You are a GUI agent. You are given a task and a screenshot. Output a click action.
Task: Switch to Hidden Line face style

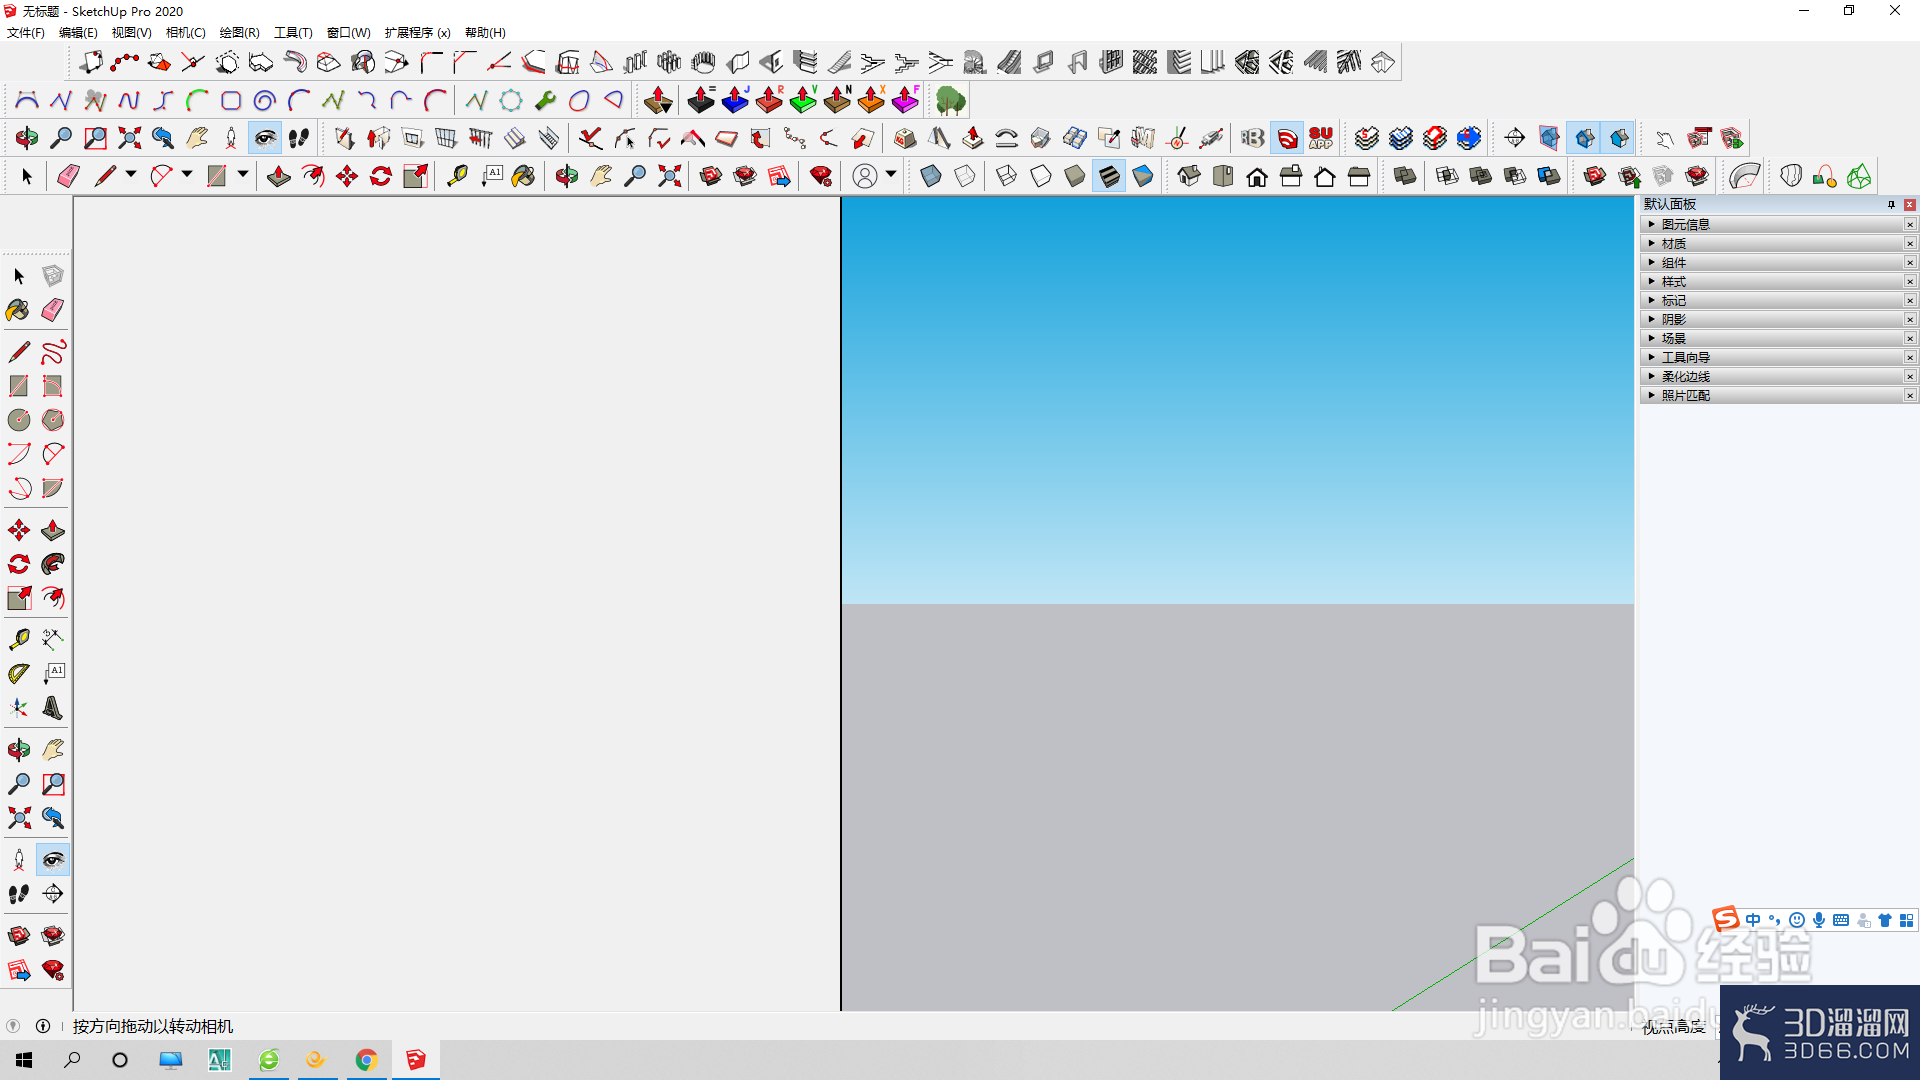pos(1041,177)
